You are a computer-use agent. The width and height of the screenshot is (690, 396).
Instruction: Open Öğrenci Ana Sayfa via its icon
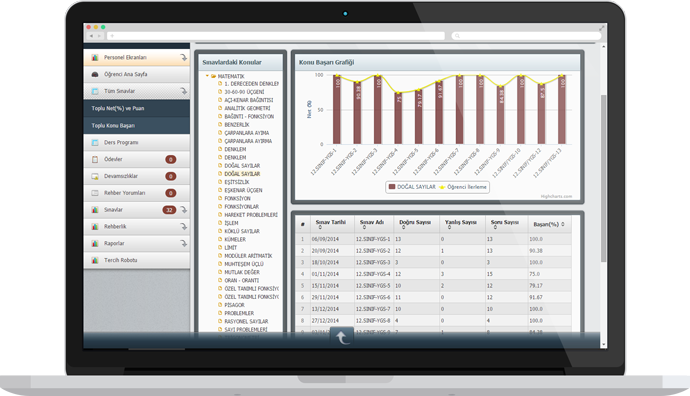95,74
